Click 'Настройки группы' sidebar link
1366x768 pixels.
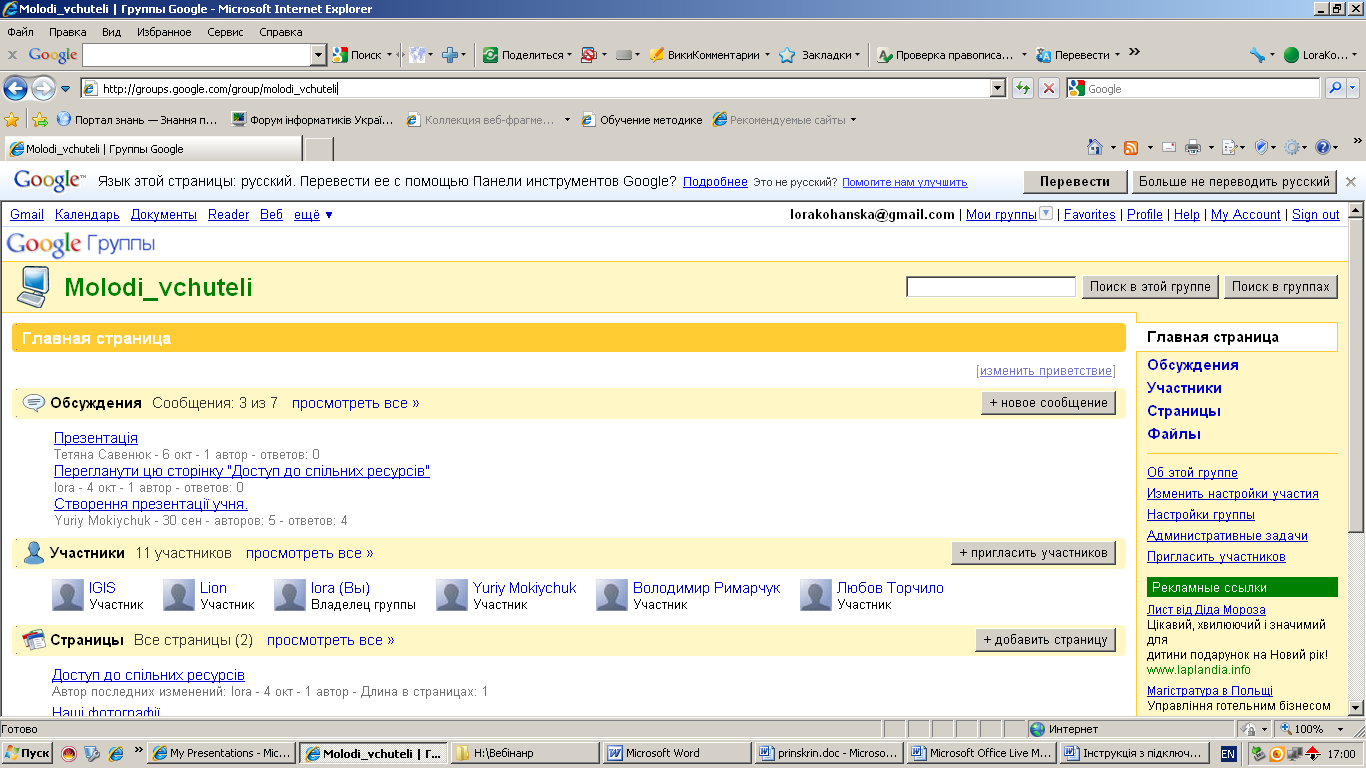click(x=1201, y=514)
